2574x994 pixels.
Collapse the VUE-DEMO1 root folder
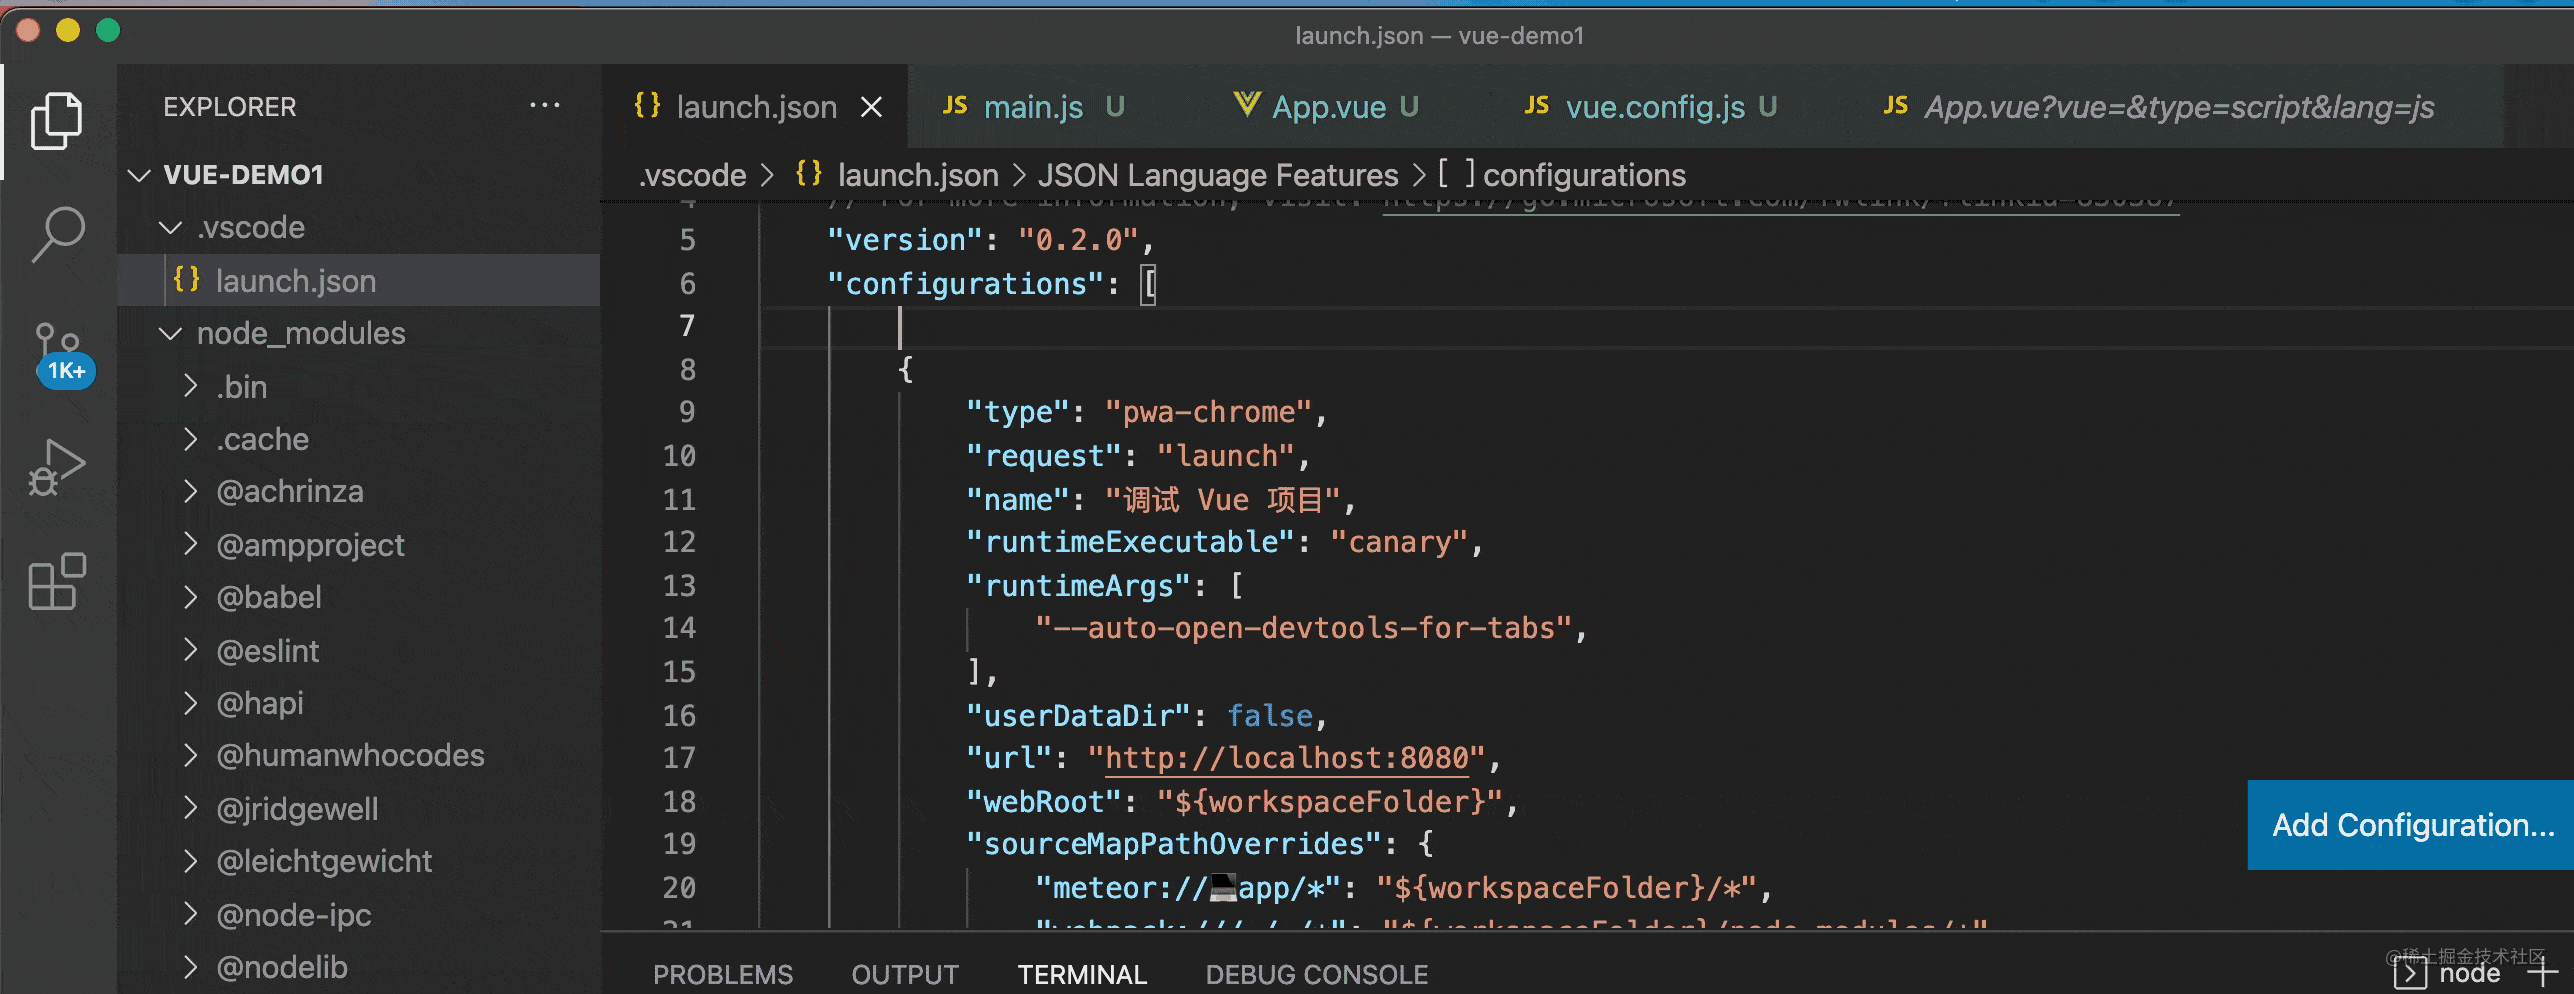(x=140, y=176)
